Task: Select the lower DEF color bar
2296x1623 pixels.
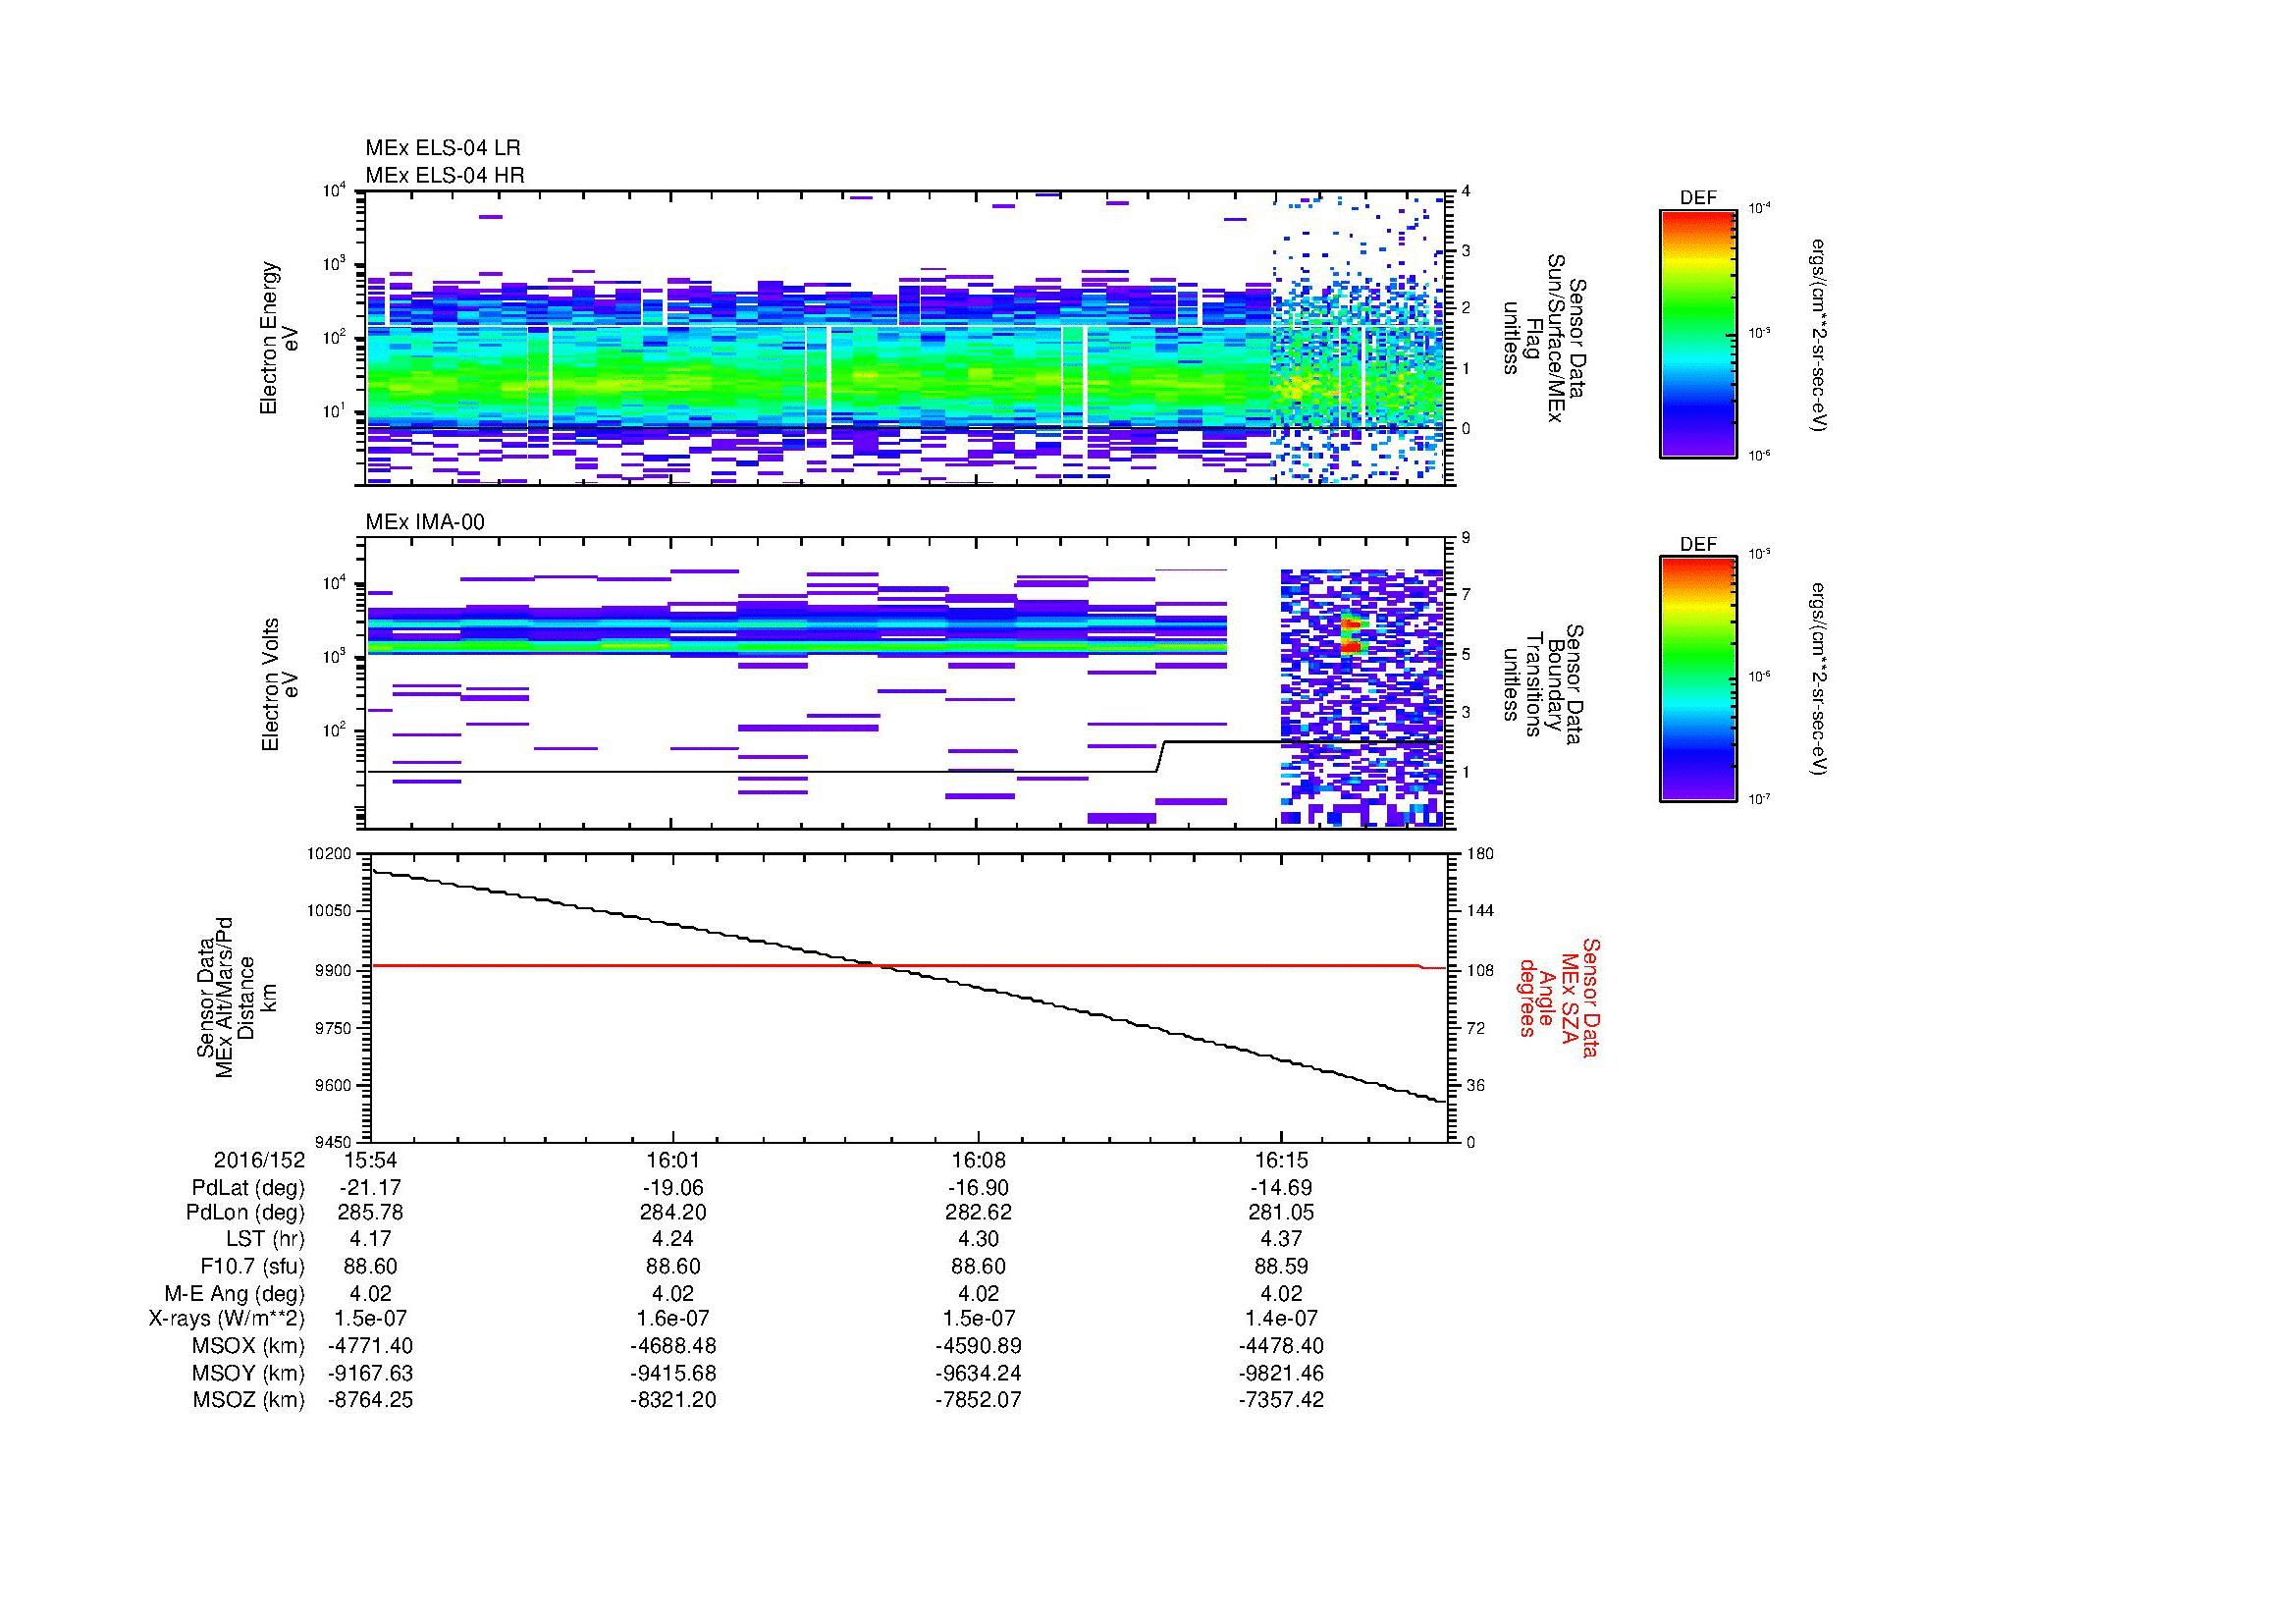Action: coord(1697,679)
